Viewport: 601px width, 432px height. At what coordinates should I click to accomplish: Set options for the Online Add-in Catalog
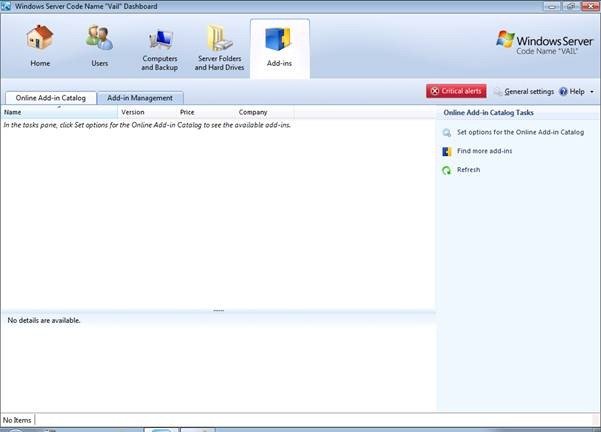pos(520,132)
